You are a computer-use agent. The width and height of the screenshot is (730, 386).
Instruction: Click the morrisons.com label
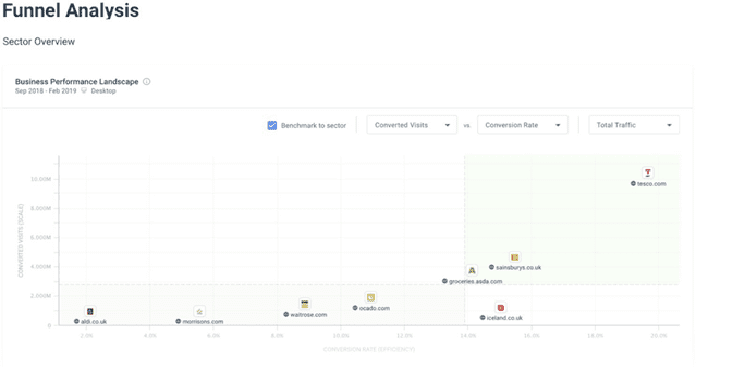[203, 321]
